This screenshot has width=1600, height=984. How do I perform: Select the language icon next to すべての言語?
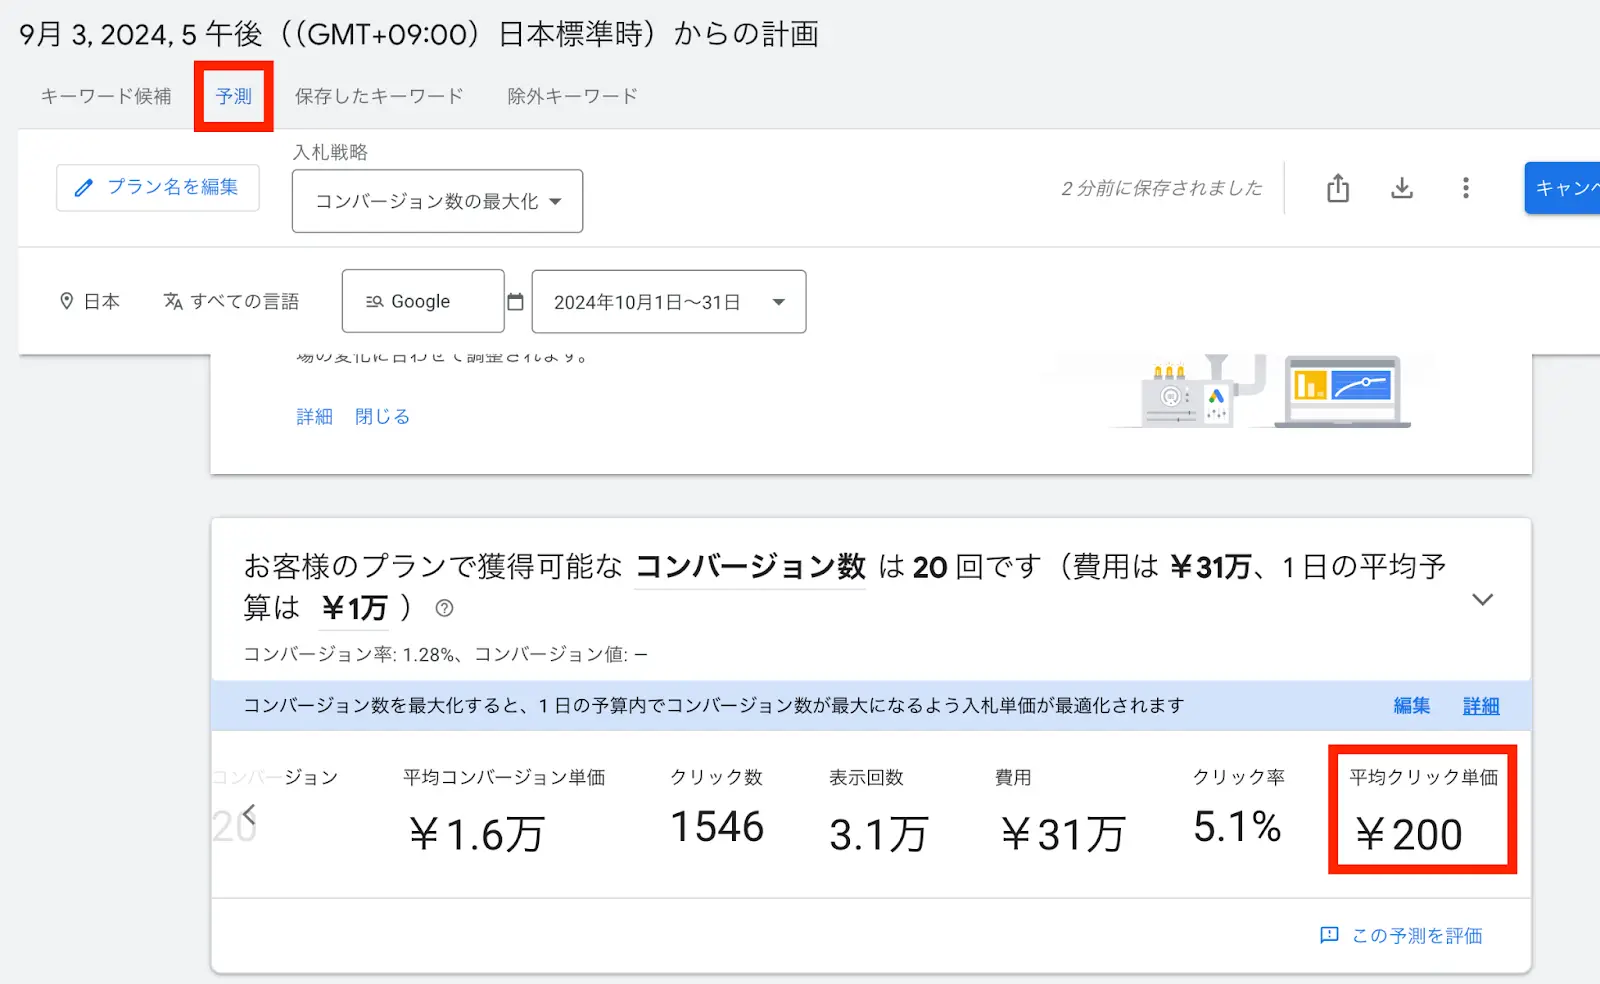pyautogui.click(x=172, y=301)
